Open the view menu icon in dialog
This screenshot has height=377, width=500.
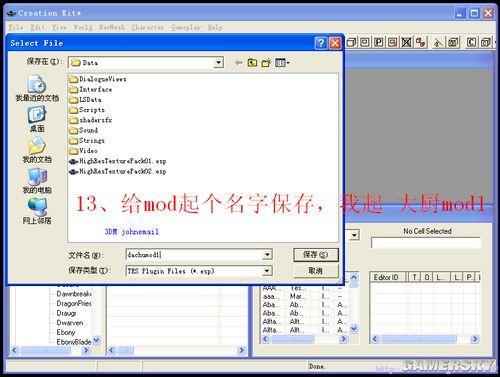pyautogui.click(x=282, y=63)
